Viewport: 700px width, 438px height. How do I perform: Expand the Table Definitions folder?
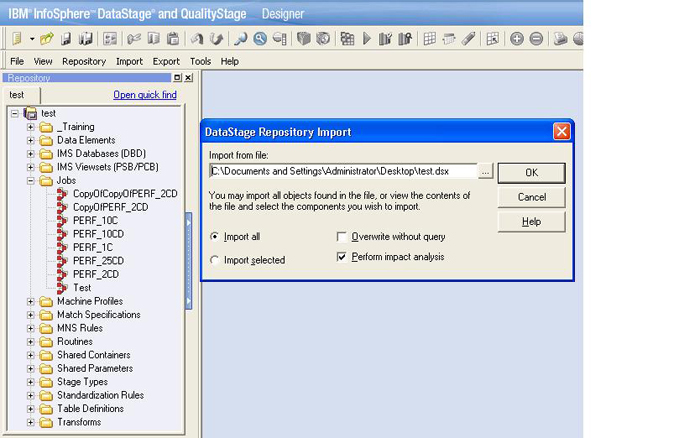[30, 409]
